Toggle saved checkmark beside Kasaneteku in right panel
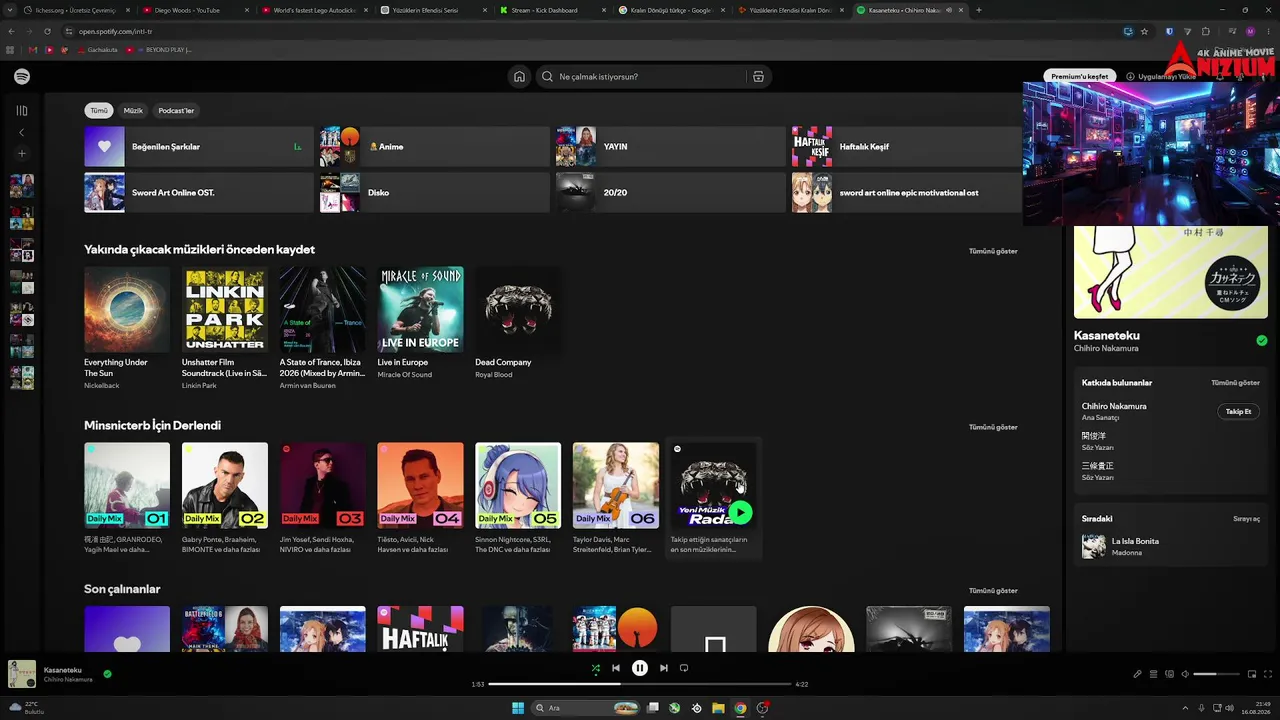The height and width of the screenshot is (720, 1280). coord(1262,341)
